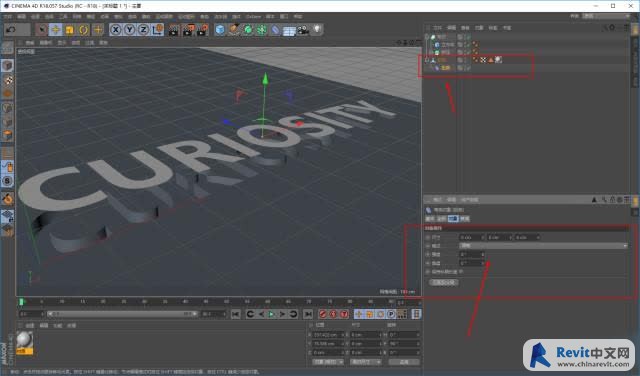Click the recent tools plus icon

98,30
